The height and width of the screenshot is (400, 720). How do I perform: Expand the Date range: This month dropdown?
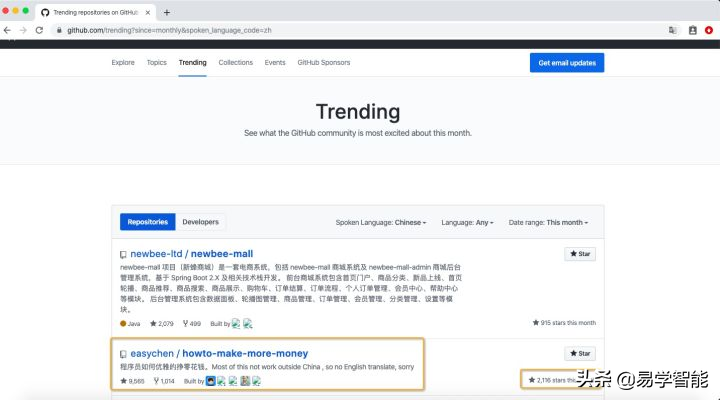click(x=548, y=222)
